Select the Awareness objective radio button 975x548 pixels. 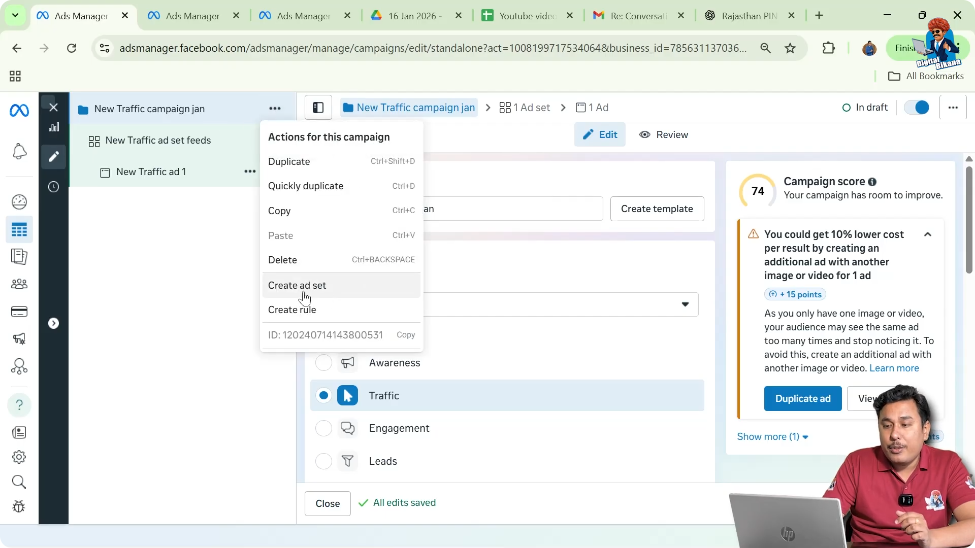323,363
